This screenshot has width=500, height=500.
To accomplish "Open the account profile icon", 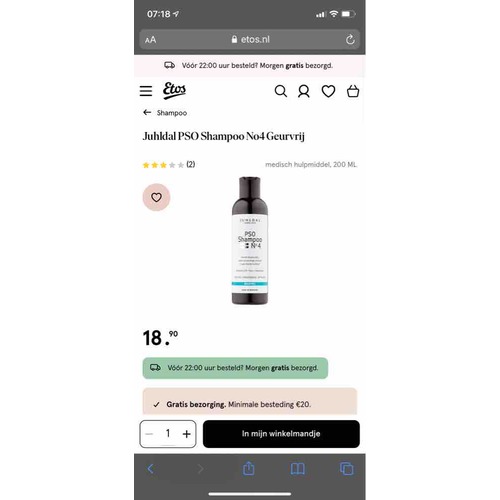I will (304, 91).
